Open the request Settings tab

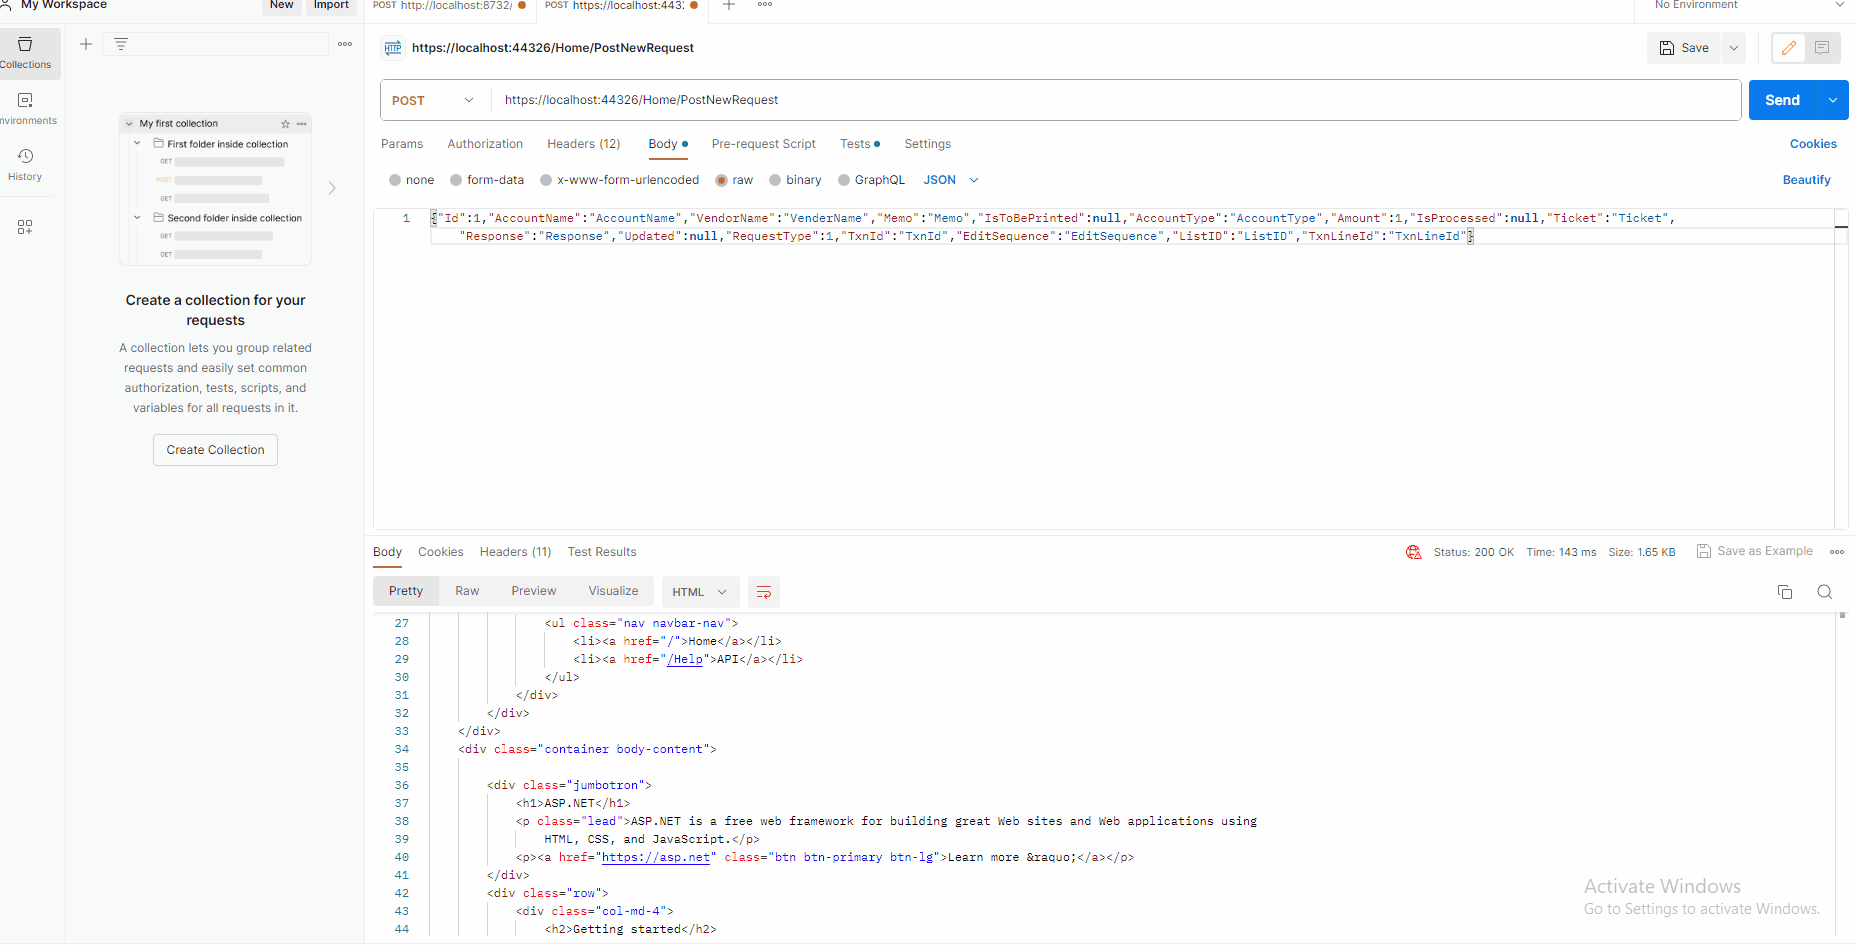tap(928, 144)
